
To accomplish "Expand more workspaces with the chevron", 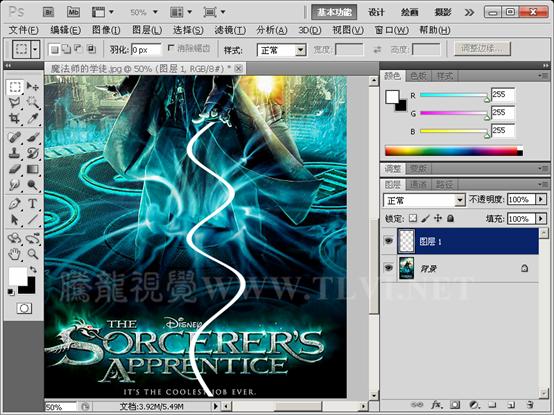I will pos(469,12).
